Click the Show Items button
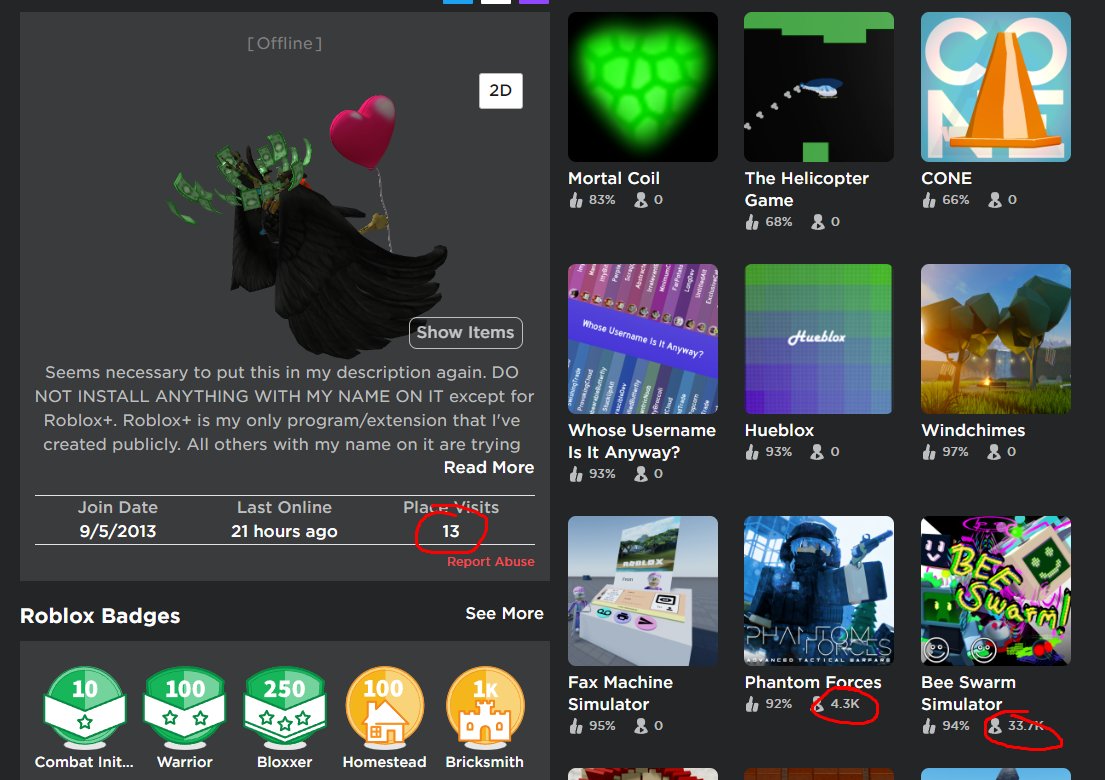This screenshot has height=780, width=1105. point(466,333)
